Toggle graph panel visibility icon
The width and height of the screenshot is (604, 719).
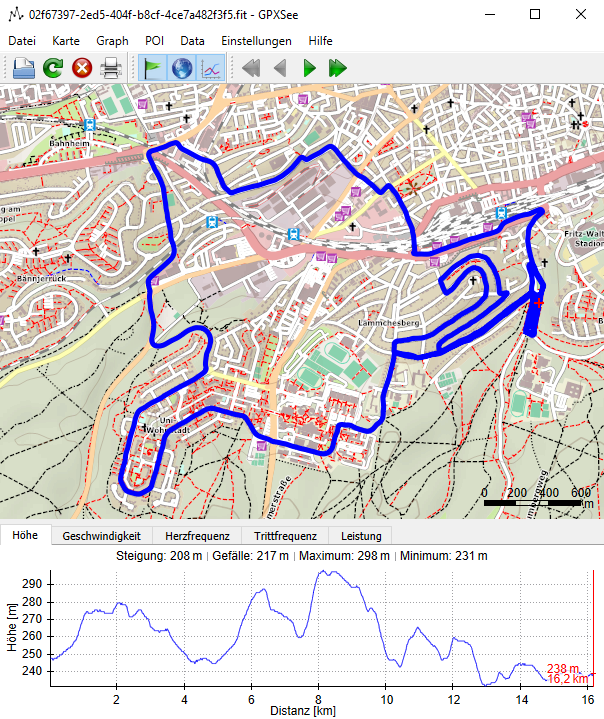pos(211,68)
